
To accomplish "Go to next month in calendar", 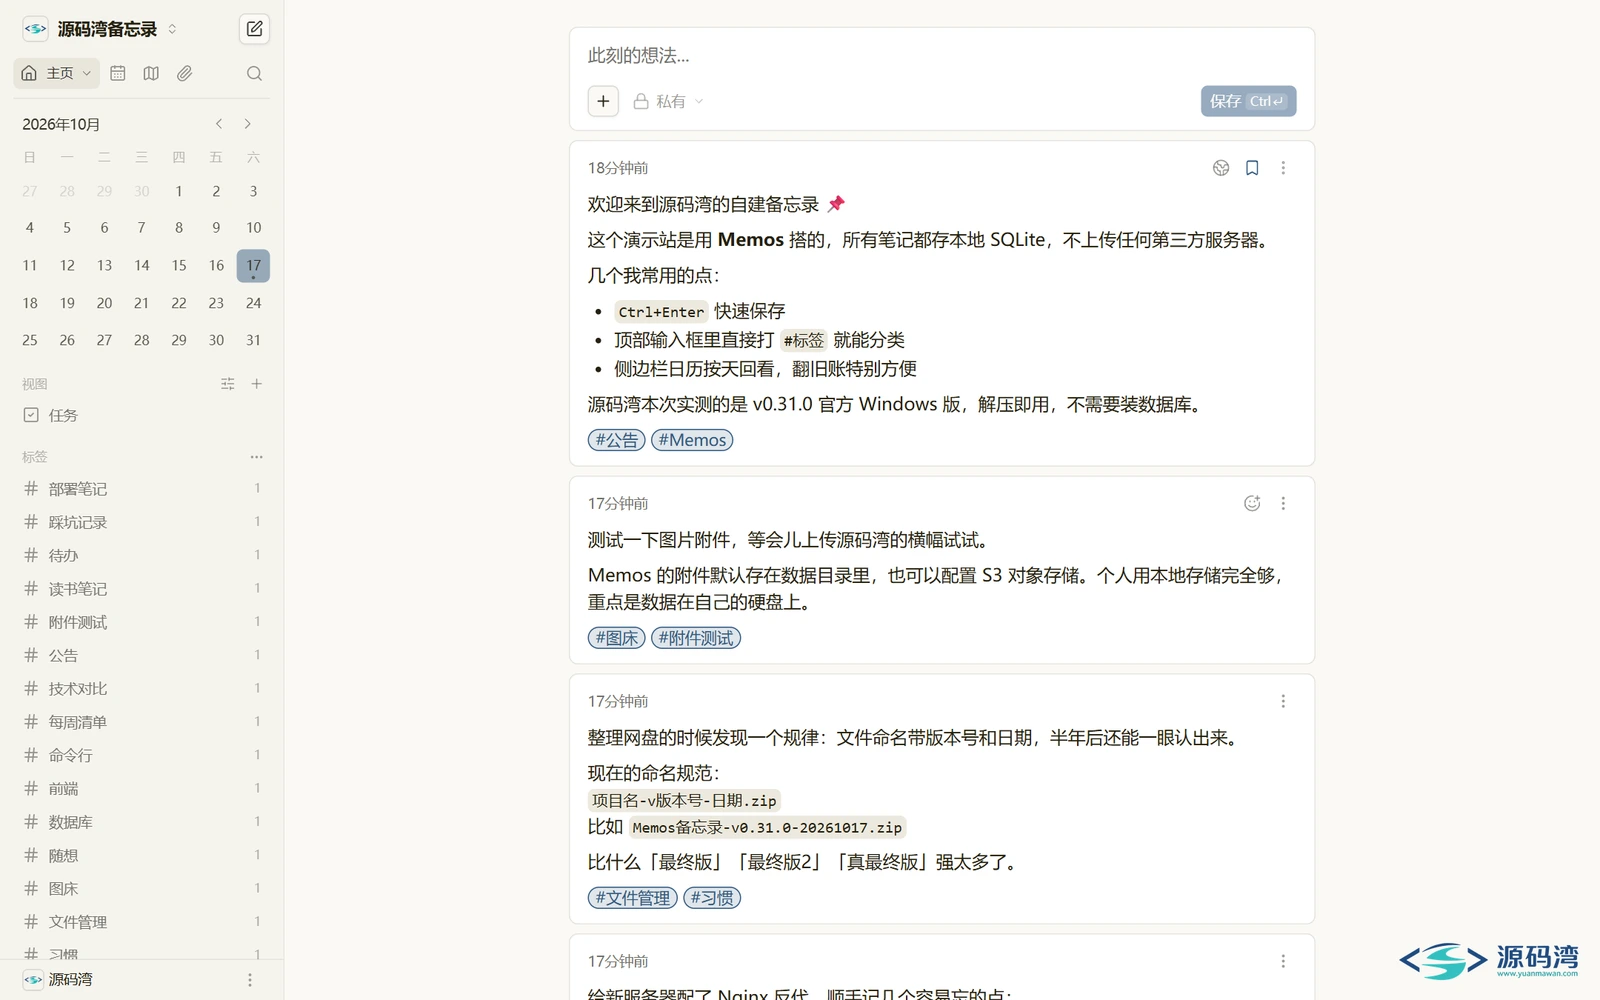I will (x=248, y=124).
